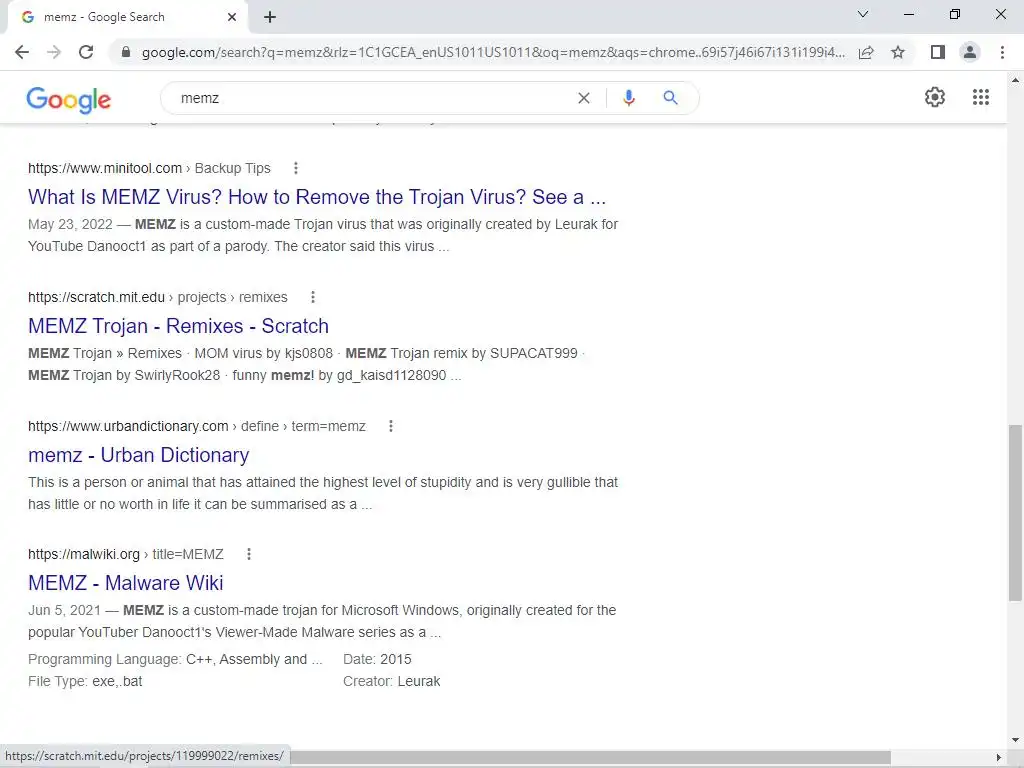The height and width of the screenshot is (768, 1024).
Task: Click the 'Creator: Leurak' text
Action: (x=391, y=681)
